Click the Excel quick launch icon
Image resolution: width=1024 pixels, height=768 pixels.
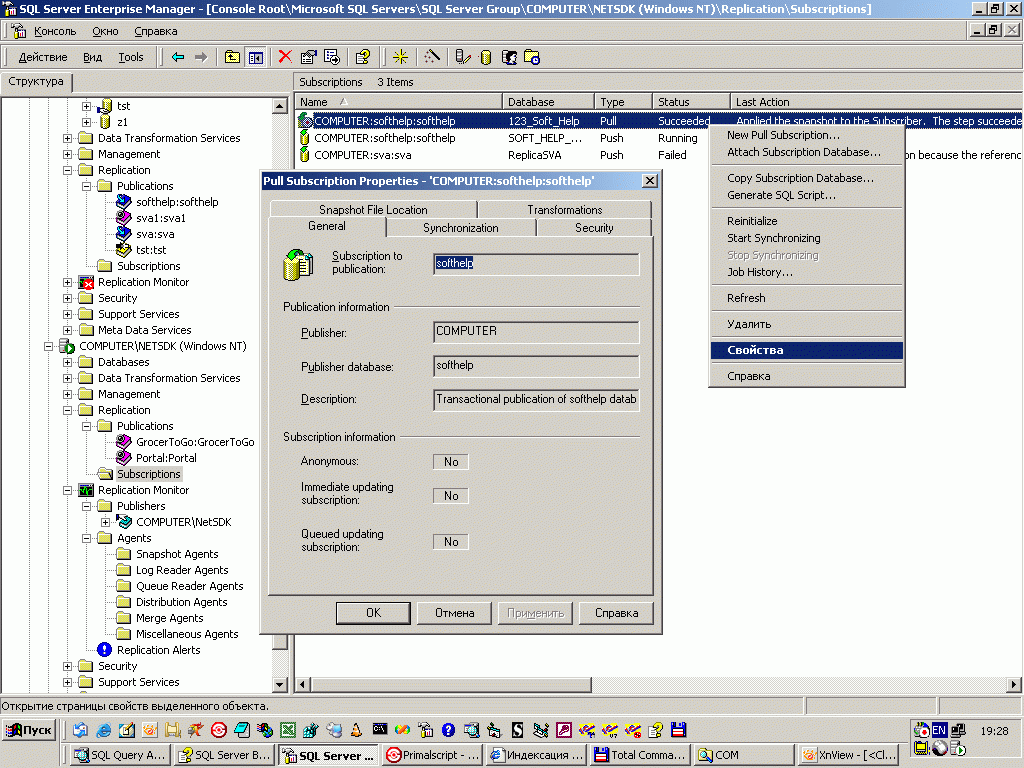(x=288, y=730)
